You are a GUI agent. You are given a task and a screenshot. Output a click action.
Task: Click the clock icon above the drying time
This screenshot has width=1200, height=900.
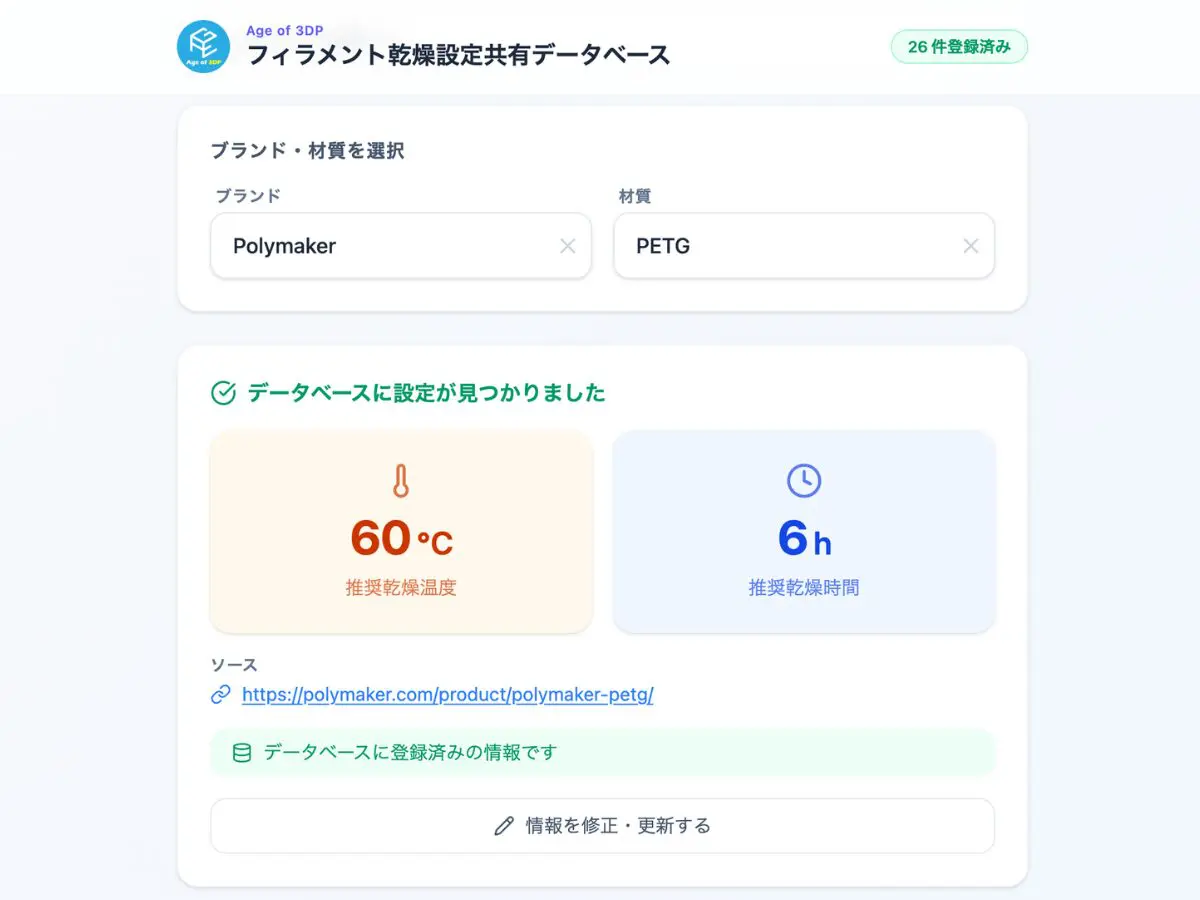click(x=804, y=480)
